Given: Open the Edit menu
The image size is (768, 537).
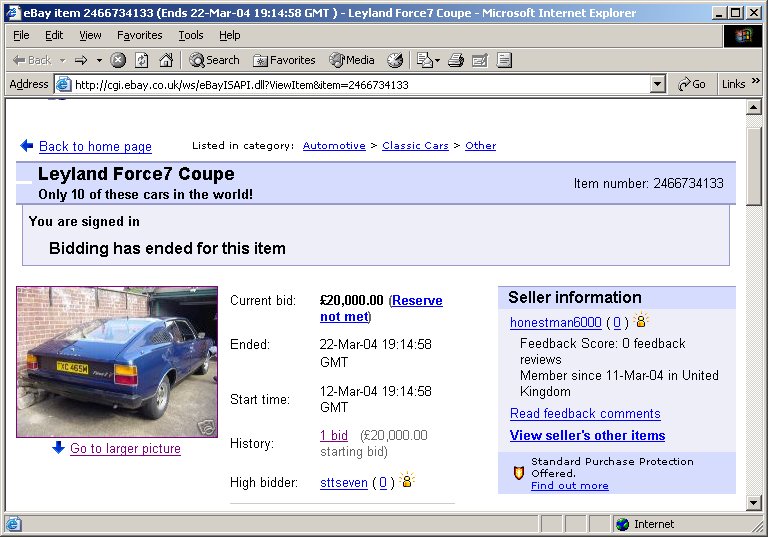Looking at the screenshot, I should pos(54,35).
